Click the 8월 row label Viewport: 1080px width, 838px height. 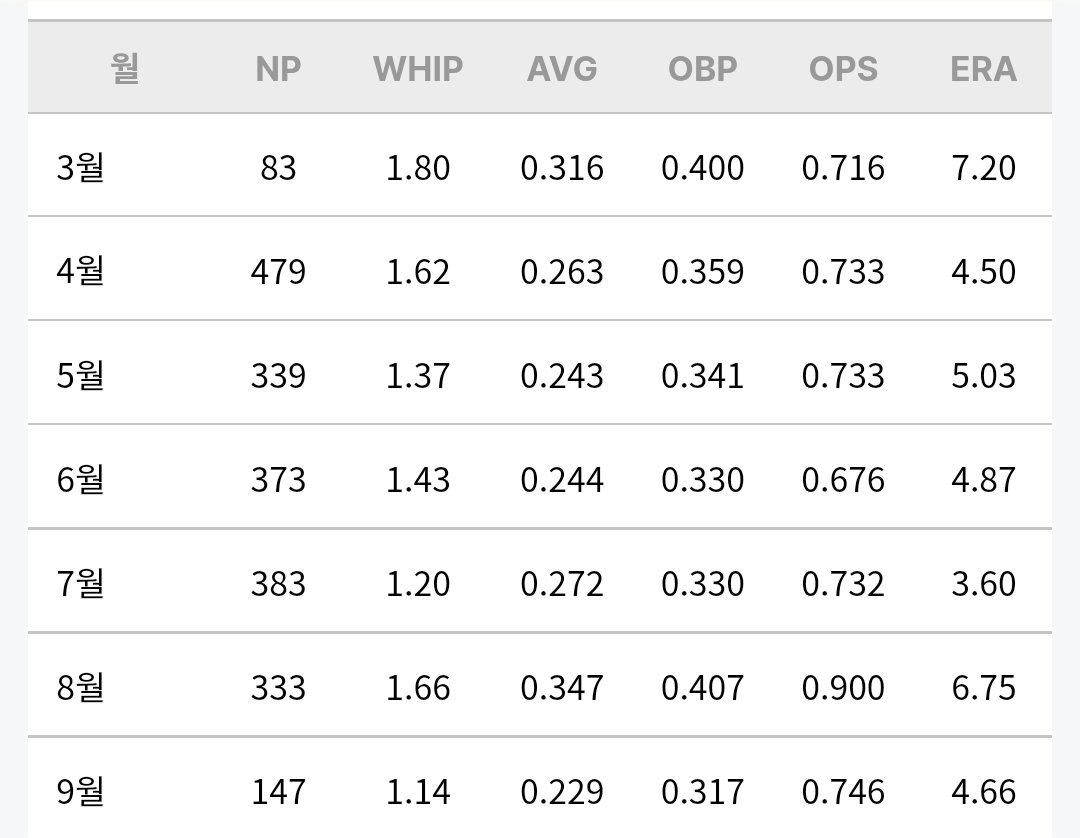click(81, 687)
